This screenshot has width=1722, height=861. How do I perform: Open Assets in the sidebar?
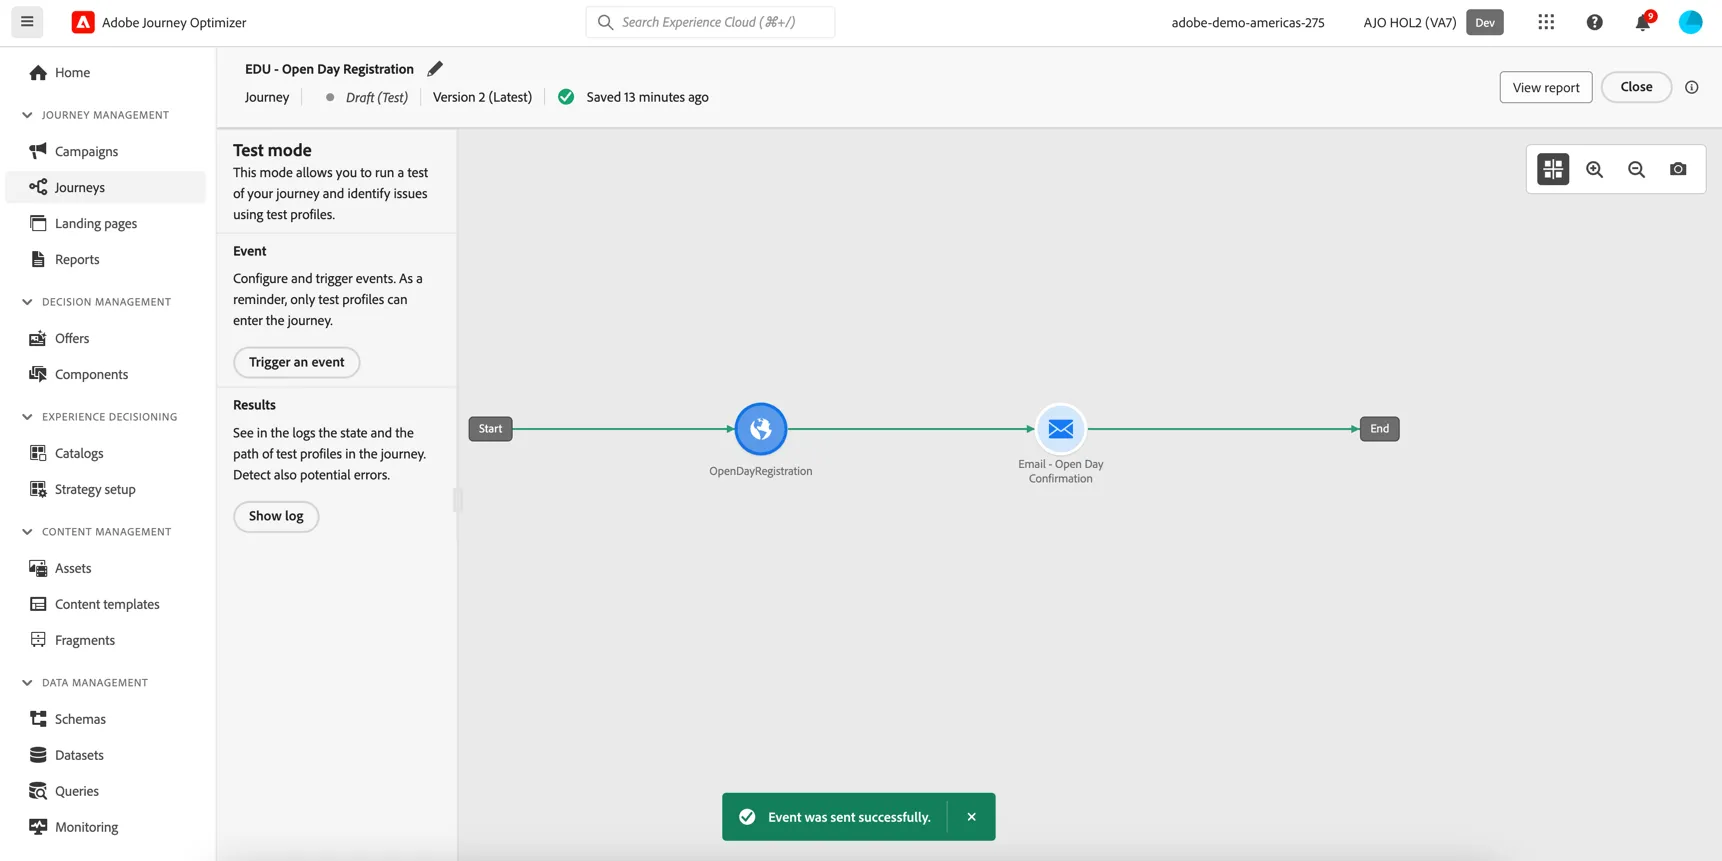106,568
